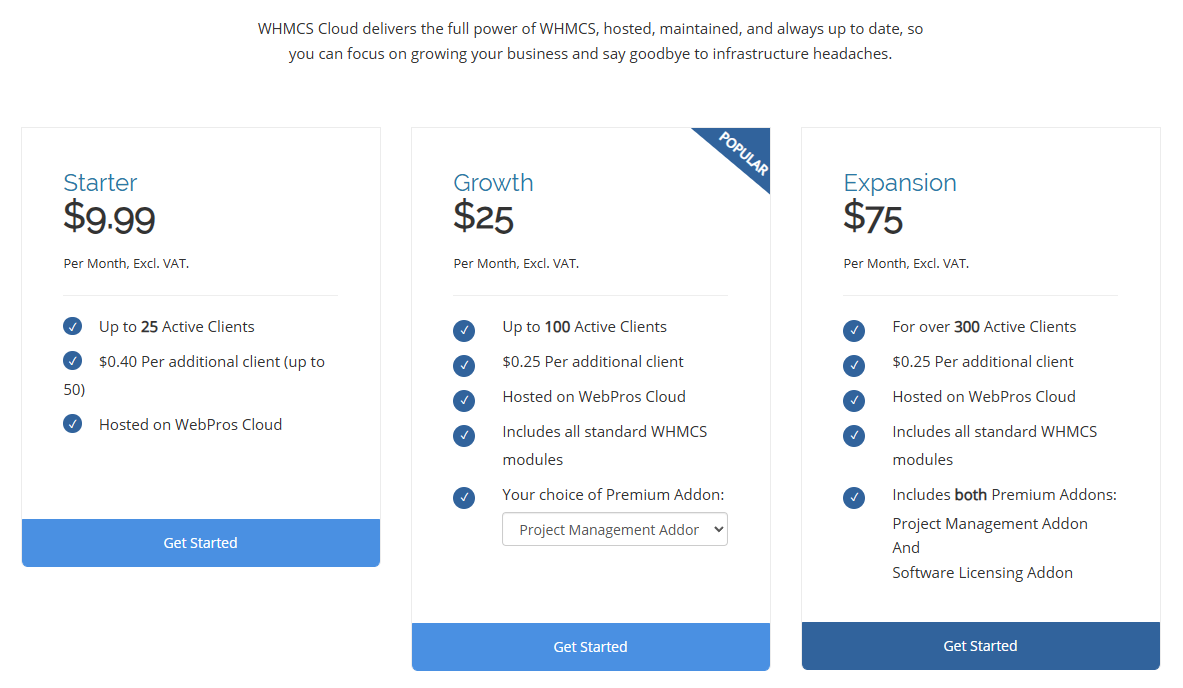
Task: Click checkmark icon beside Up to 100 Active Clients
Action: (464, 331)
